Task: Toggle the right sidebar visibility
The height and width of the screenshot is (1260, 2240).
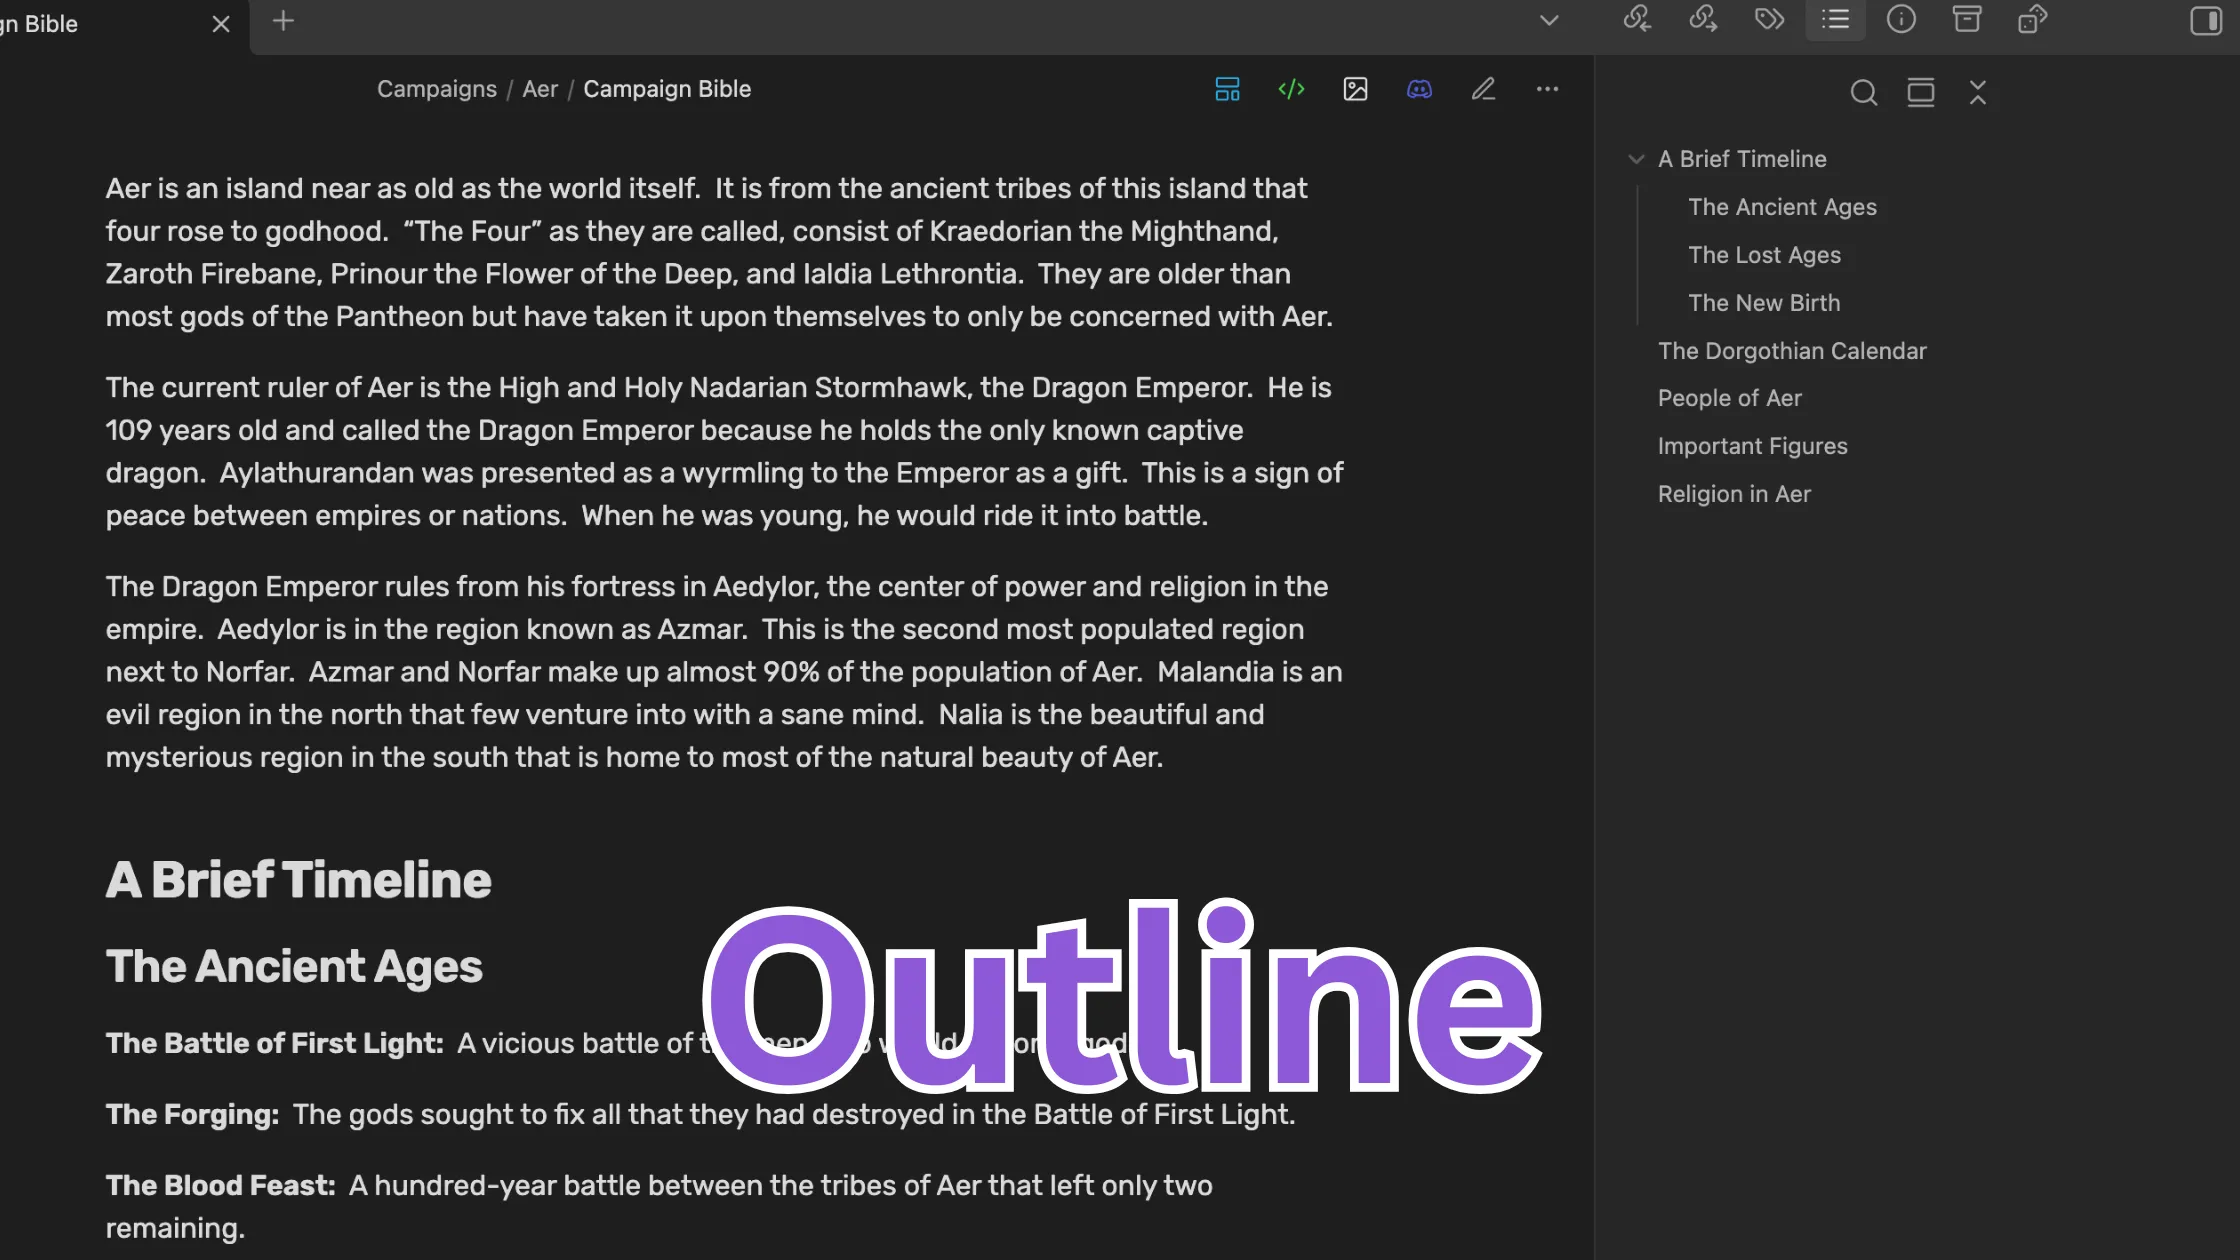Action: [2206, 20]
